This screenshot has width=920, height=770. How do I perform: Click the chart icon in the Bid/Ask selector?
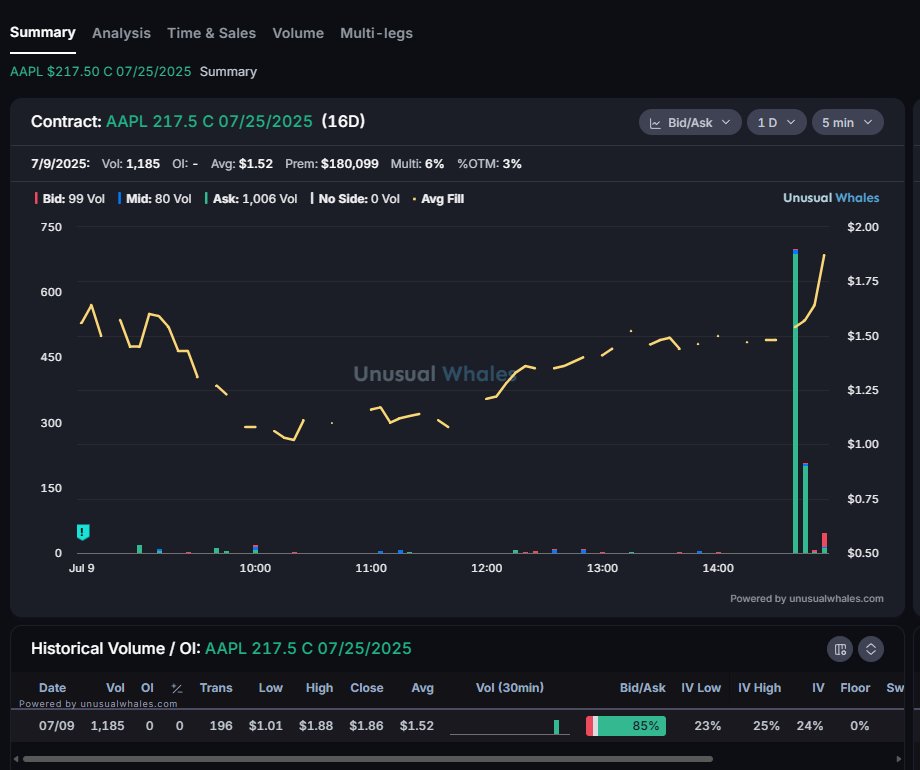655,123
